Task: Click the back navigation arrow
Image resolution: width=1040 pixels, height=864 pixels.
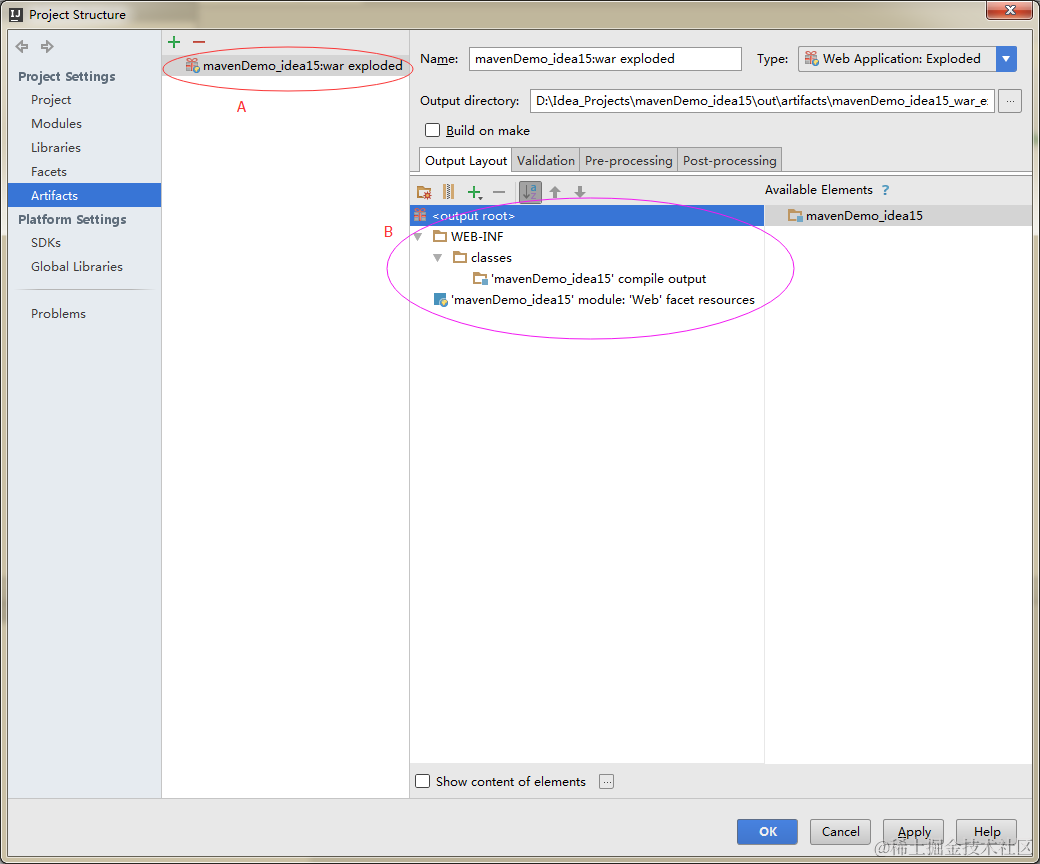Action: pyautogui.click(x=22, y=46)
